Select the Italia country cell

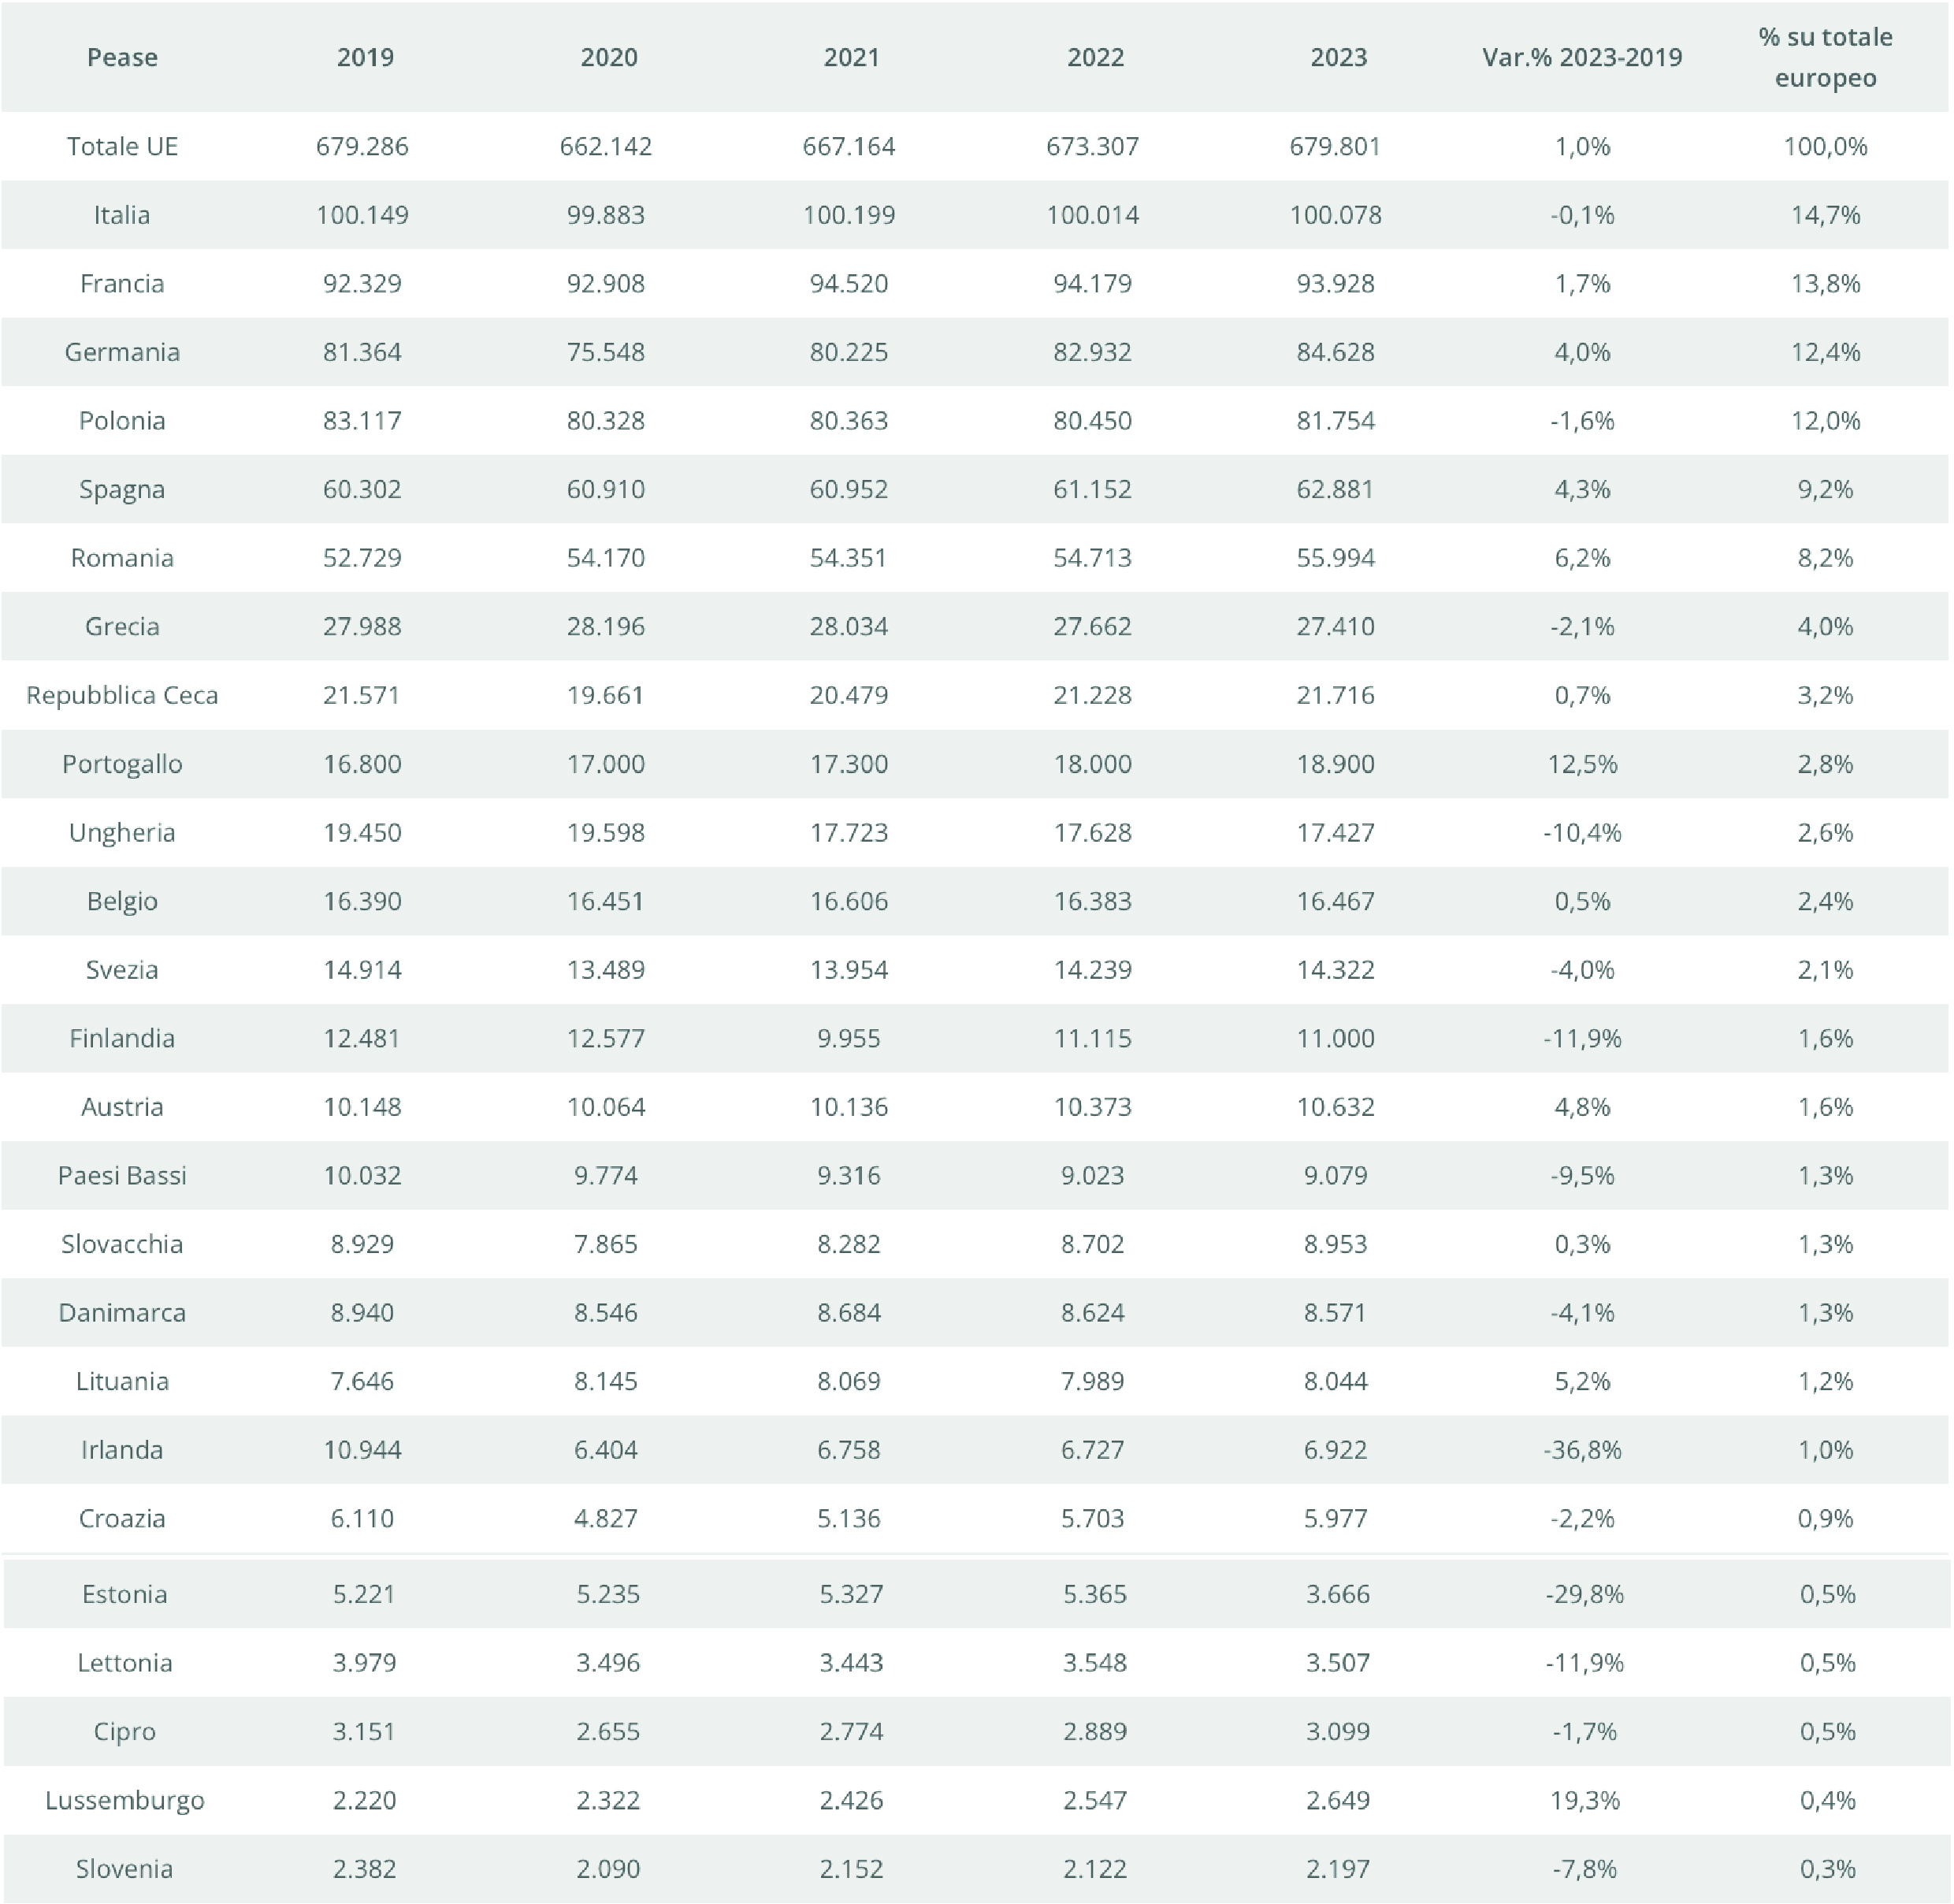(x=122, y=215)
